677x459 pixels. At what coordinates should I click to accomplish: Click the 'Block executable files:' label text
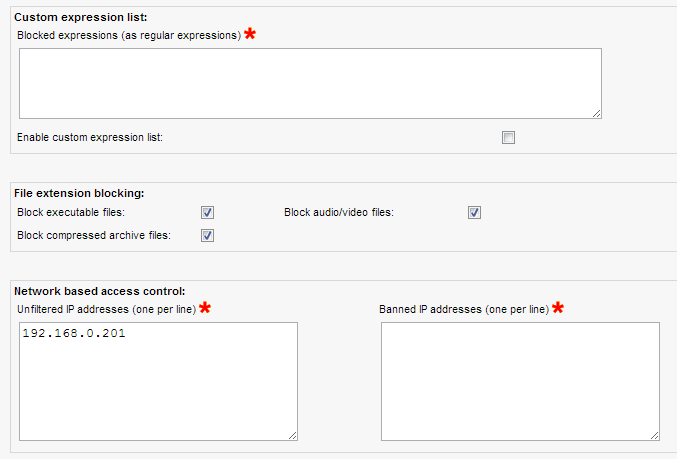coord(71,212)
